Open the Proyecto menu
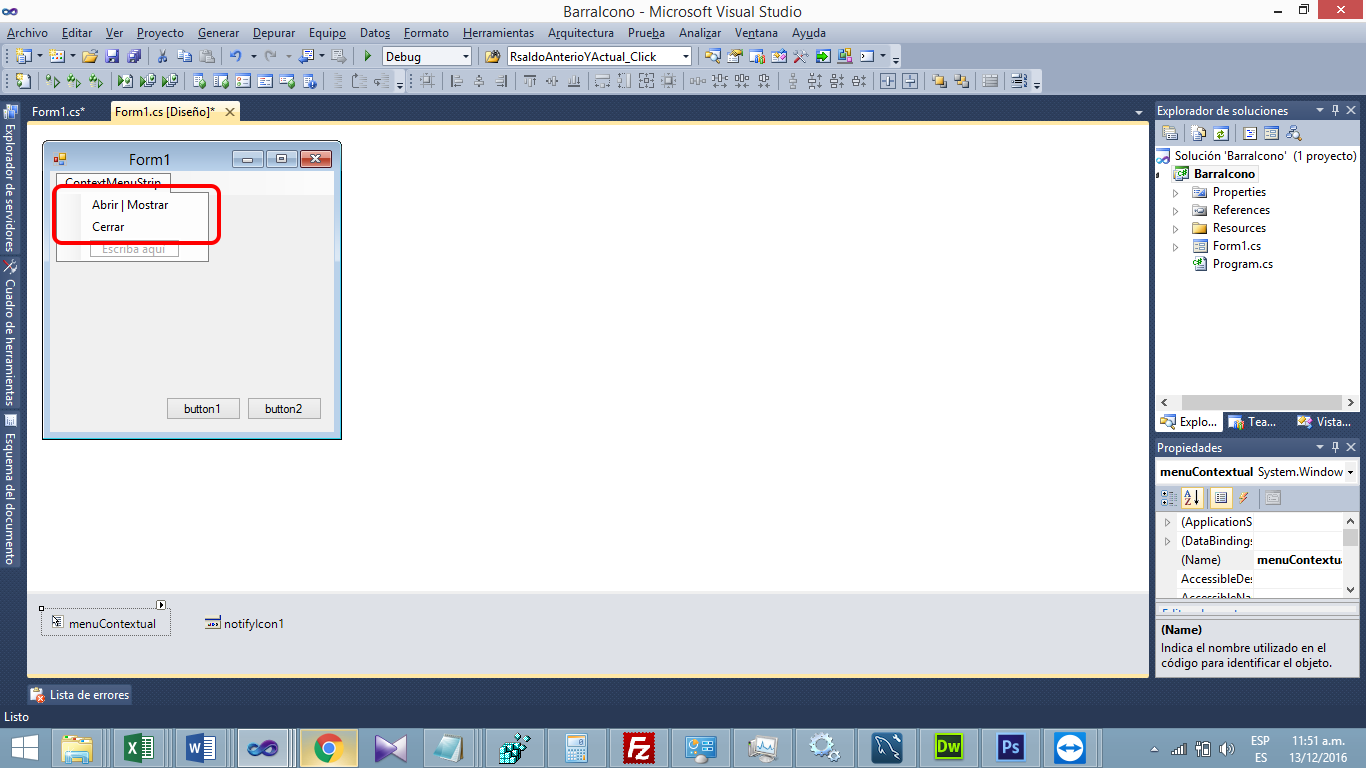 coord(160,33)
